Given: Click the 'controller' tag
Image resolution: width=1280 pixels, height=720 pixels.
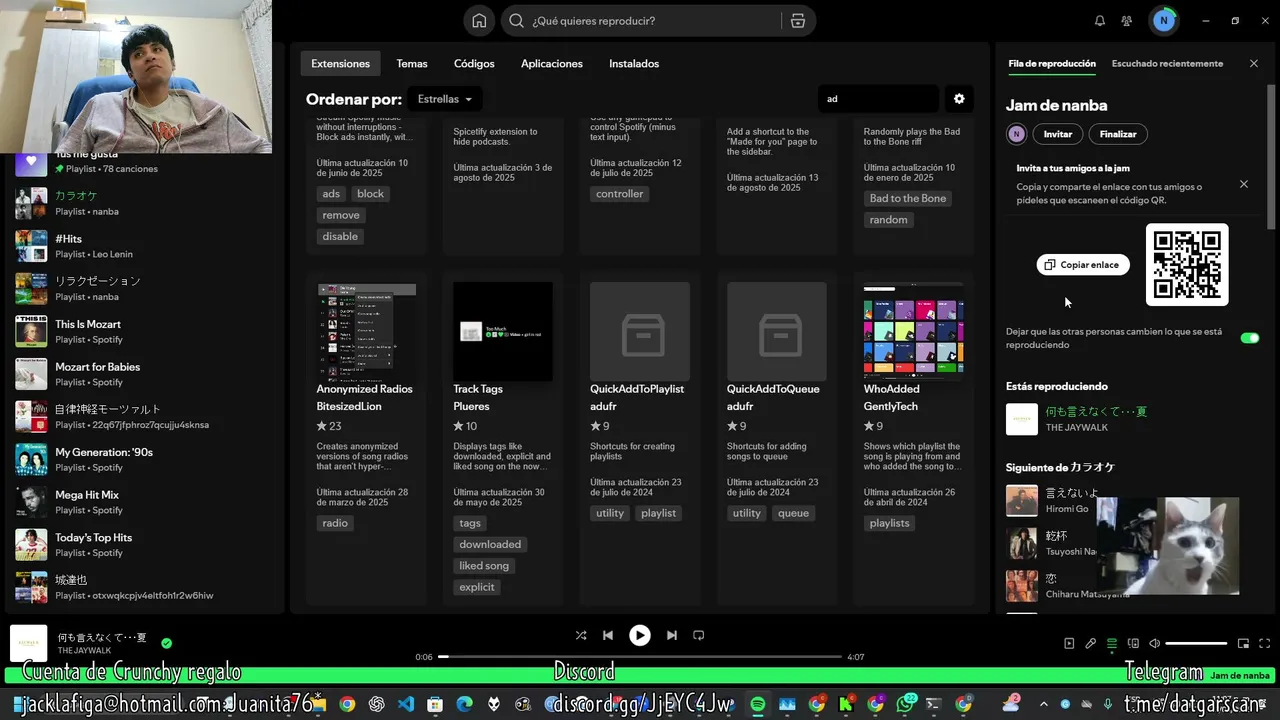Looking at the screenshot, I should [x=620, y=194].
